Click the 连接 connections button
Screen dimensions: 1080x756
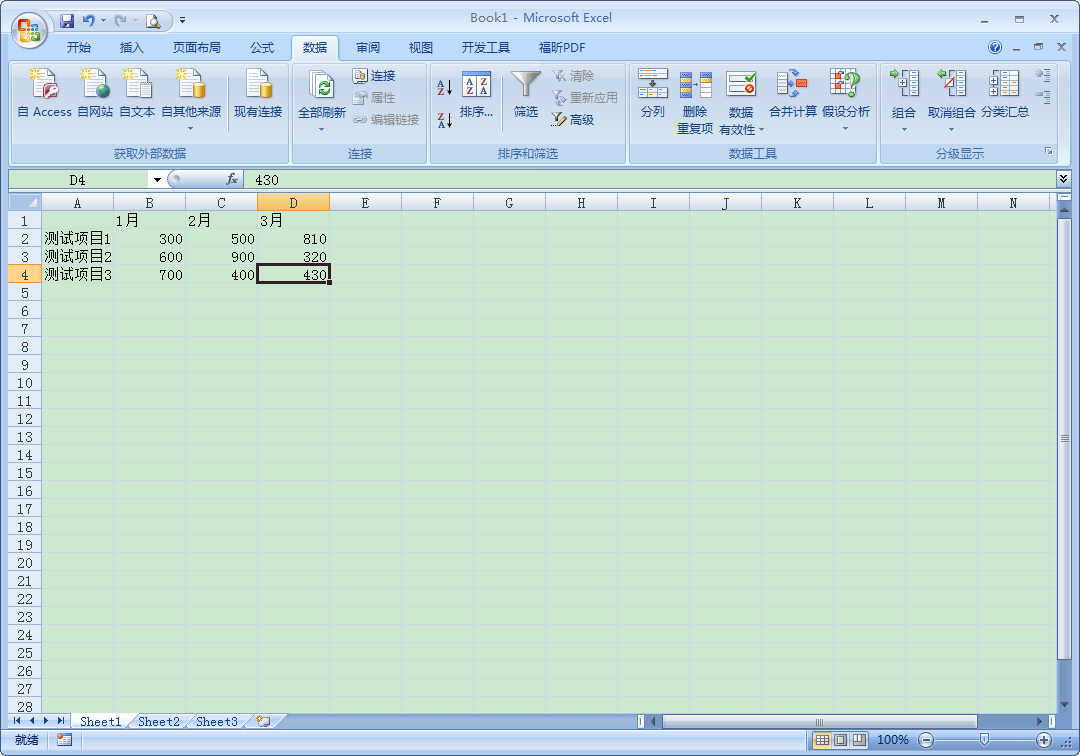click(374, 76)
